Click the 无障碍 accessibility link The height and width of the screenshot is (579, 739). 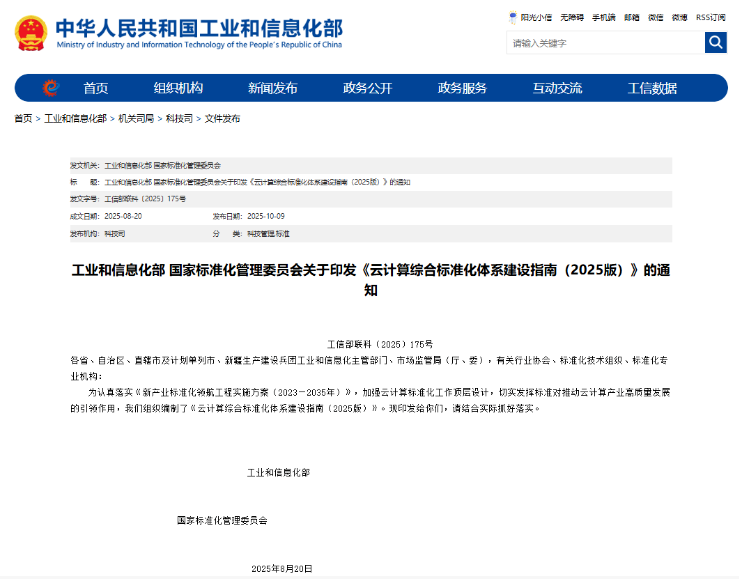572,17
